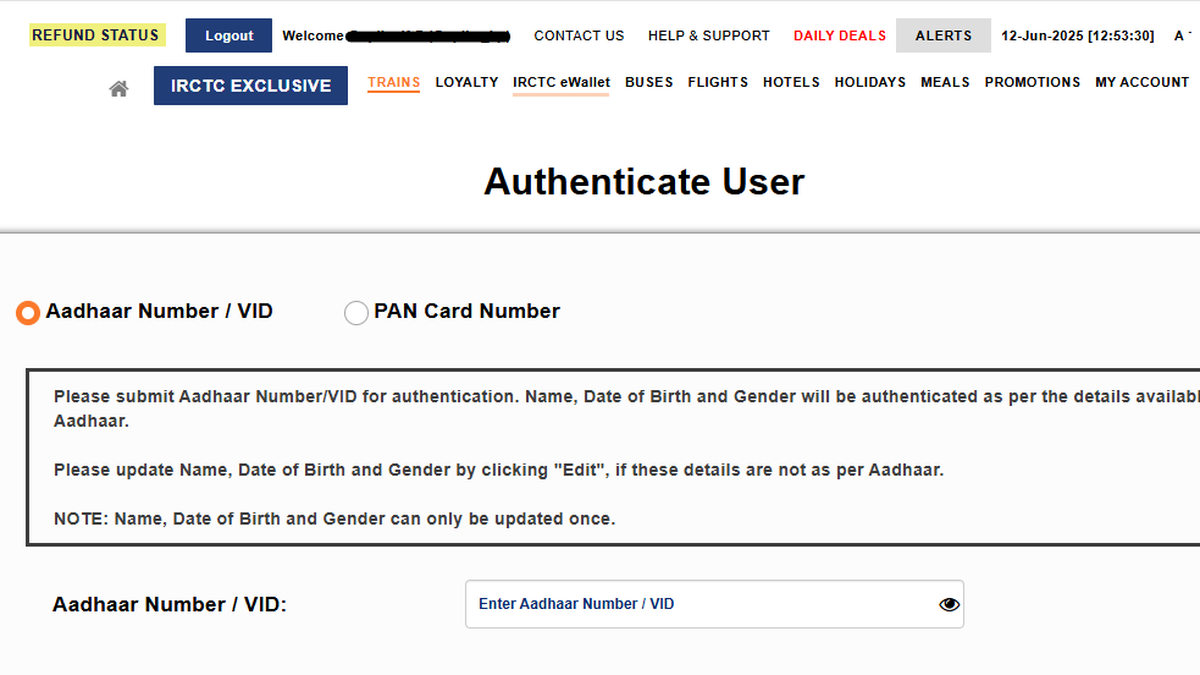Open the PROMOTIONS menu
1200x675 pixels.
(1032, 82)
